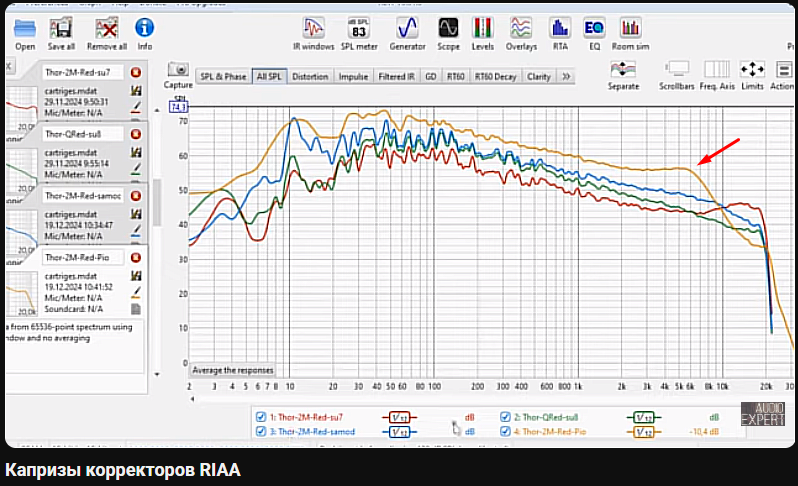Uncheck trace 1: Thor-2M-Red-su7 in legend
Image resolution: width=798 pixels, height=486 pixels.
point(261,417)
